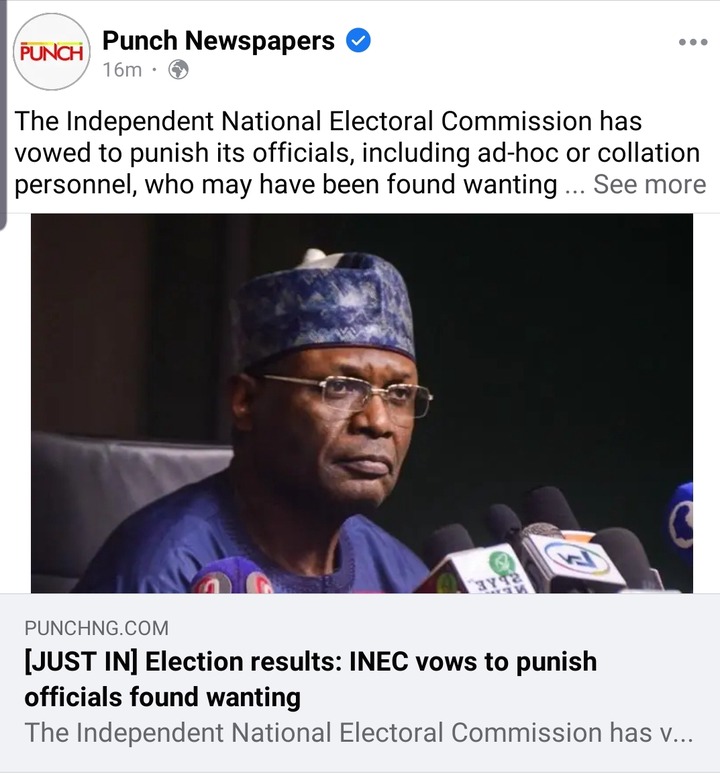Expand the post with See more
Image resolution: width=720 pixels, height=774 pixels.
tap(649, 184)
